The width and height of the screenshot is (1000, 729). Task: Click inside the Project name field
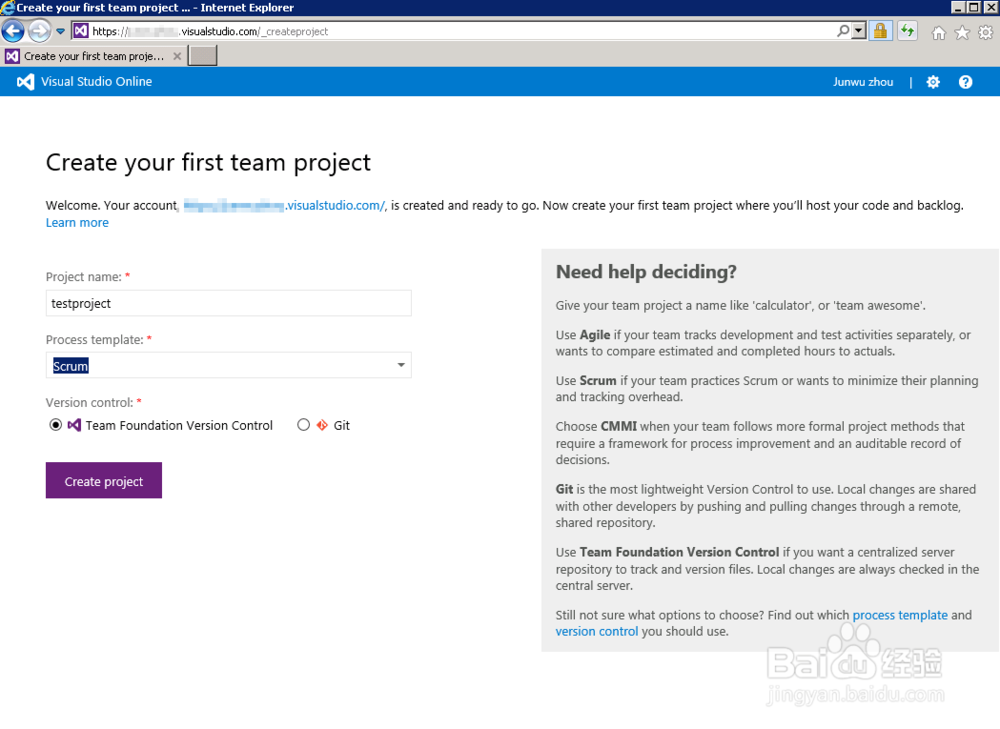click(x=228, y=303)
